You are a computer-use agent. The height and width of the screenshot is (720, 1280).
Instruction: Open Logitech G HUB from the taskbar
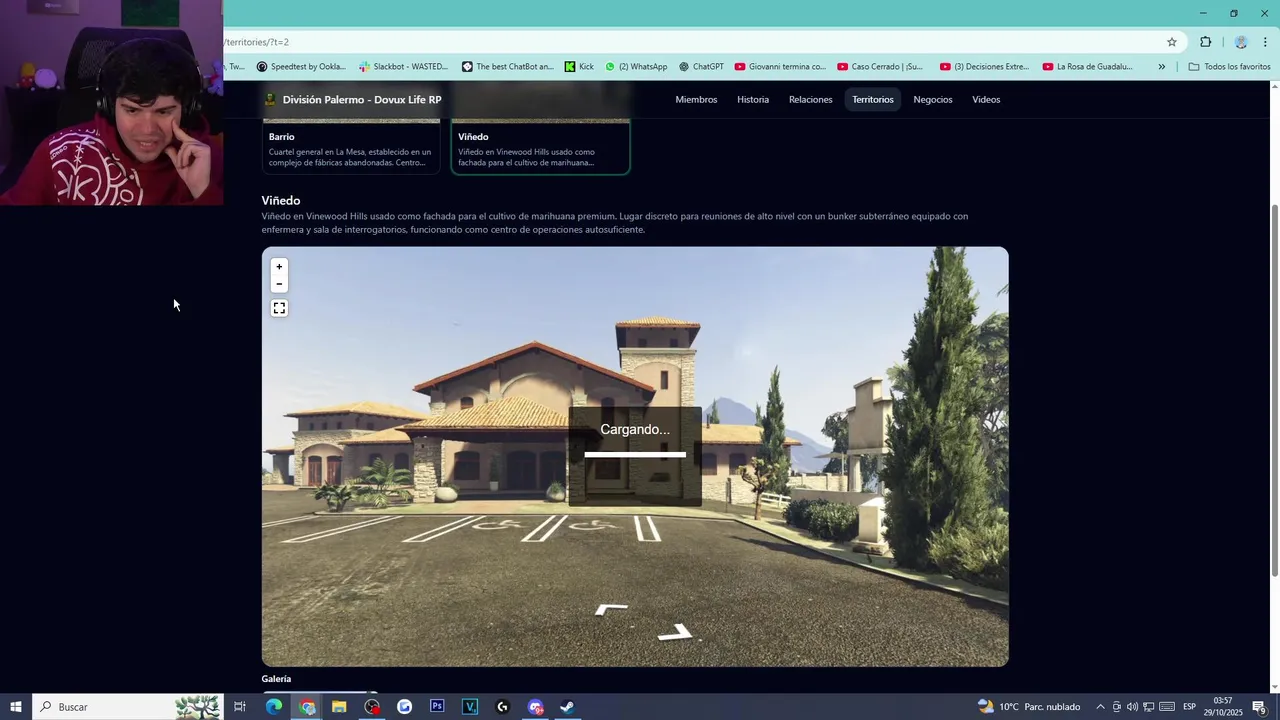[502, 707]
